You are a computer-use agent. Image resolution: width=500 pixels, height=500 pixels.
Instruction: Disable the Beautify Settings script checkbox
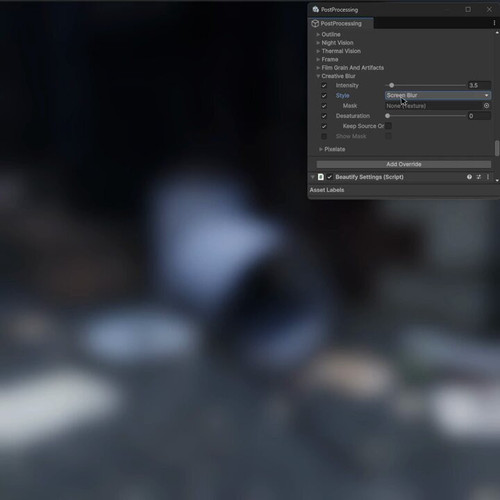click(x=330, y=177)
